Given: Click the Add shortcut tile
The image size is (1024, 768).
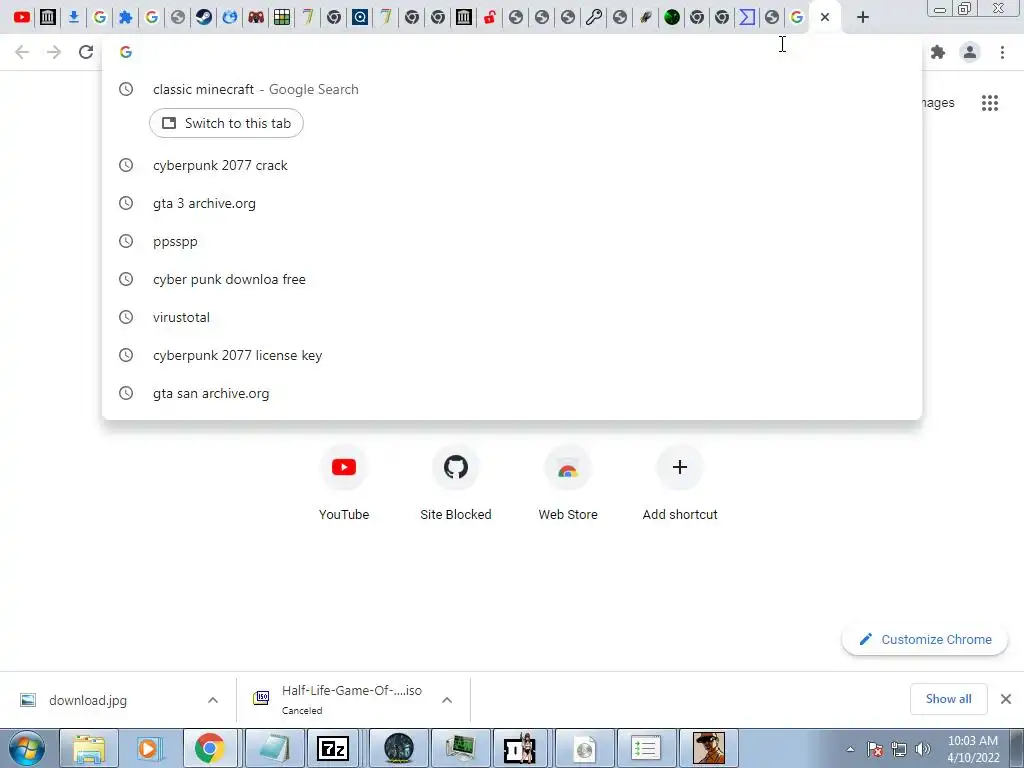Looking at the screenshot, I should (x=680, y=483).
